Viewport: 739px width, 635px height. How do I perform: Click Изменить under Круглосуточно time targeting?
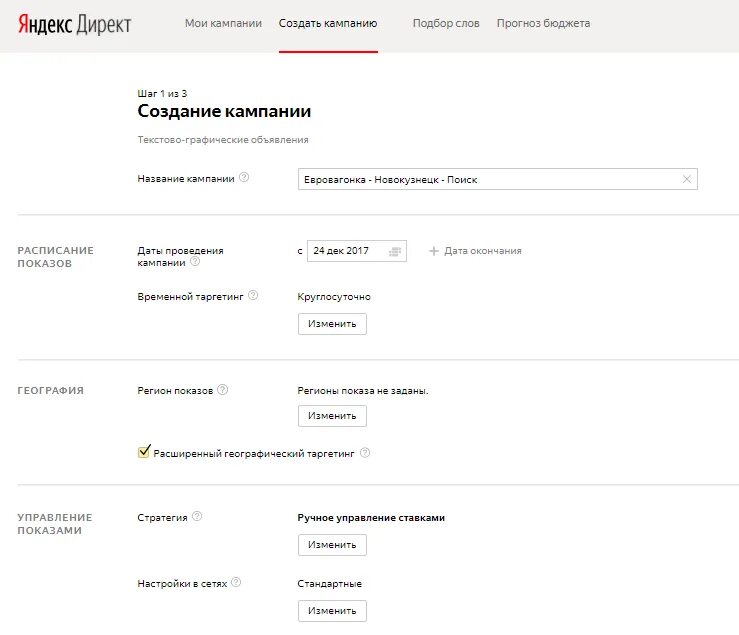332,324
